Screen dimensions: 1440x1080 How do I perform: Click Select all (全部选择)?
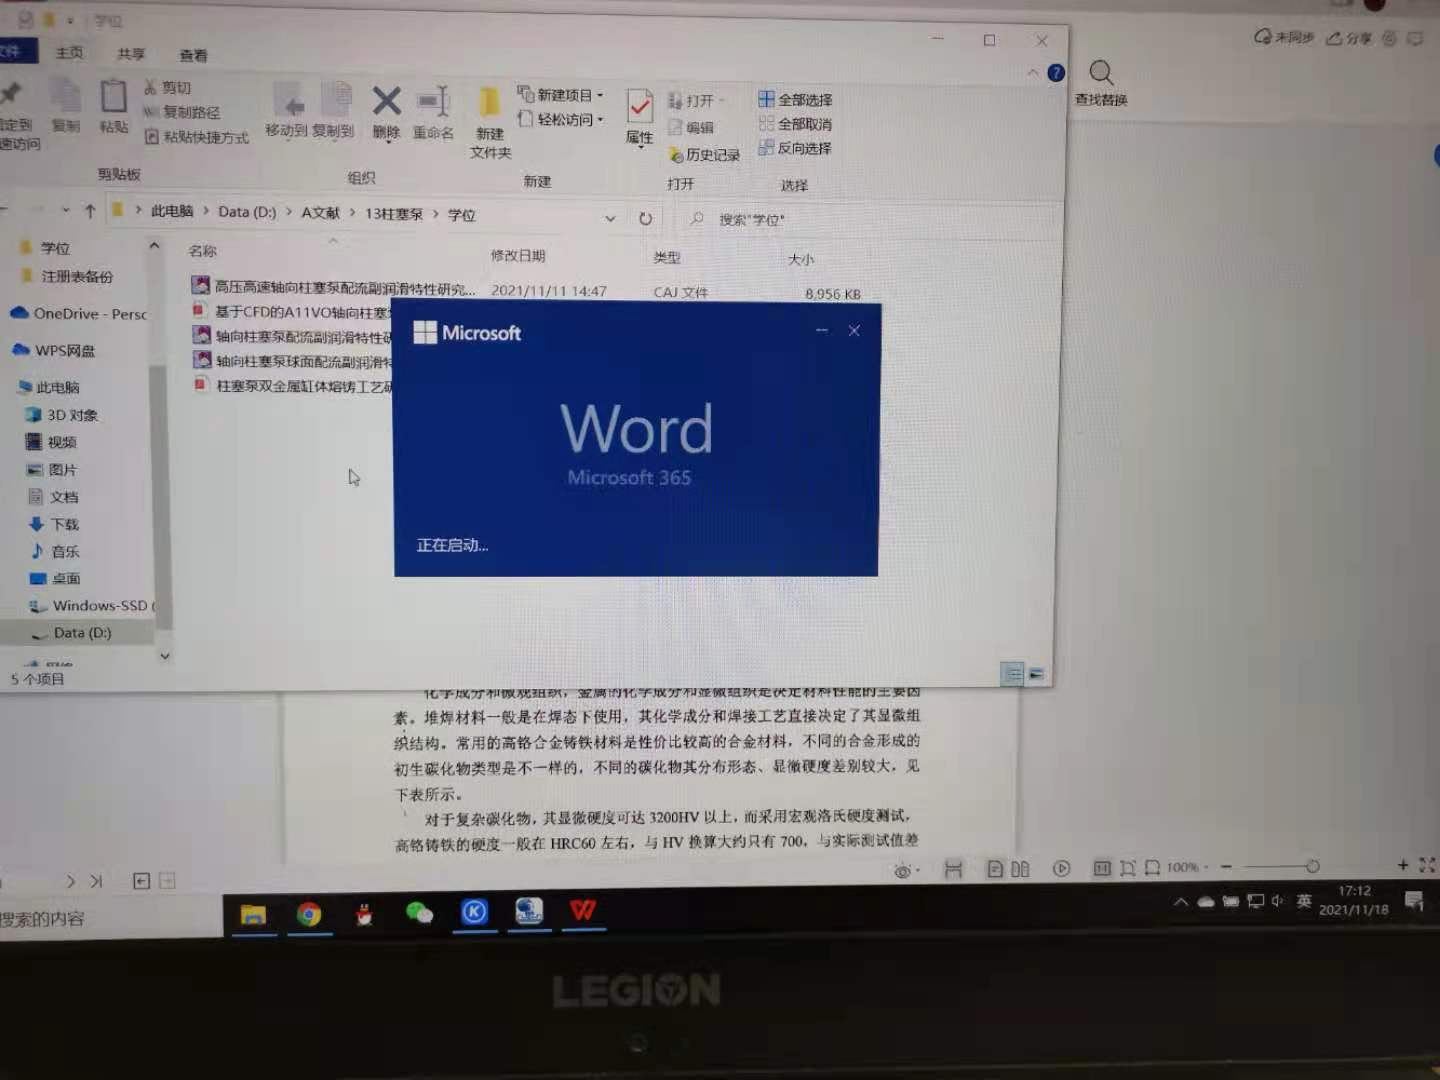(795, 99)
